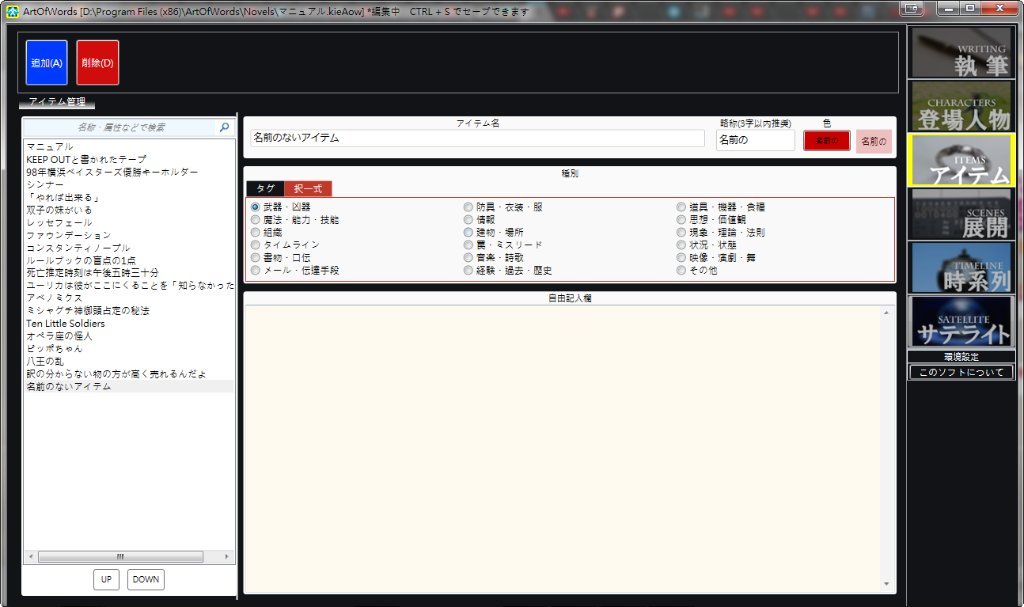The height and width of the screenshot is (607, 1024).
Task: Select 経験・過去・歴史 radio button
Action: 468,270
